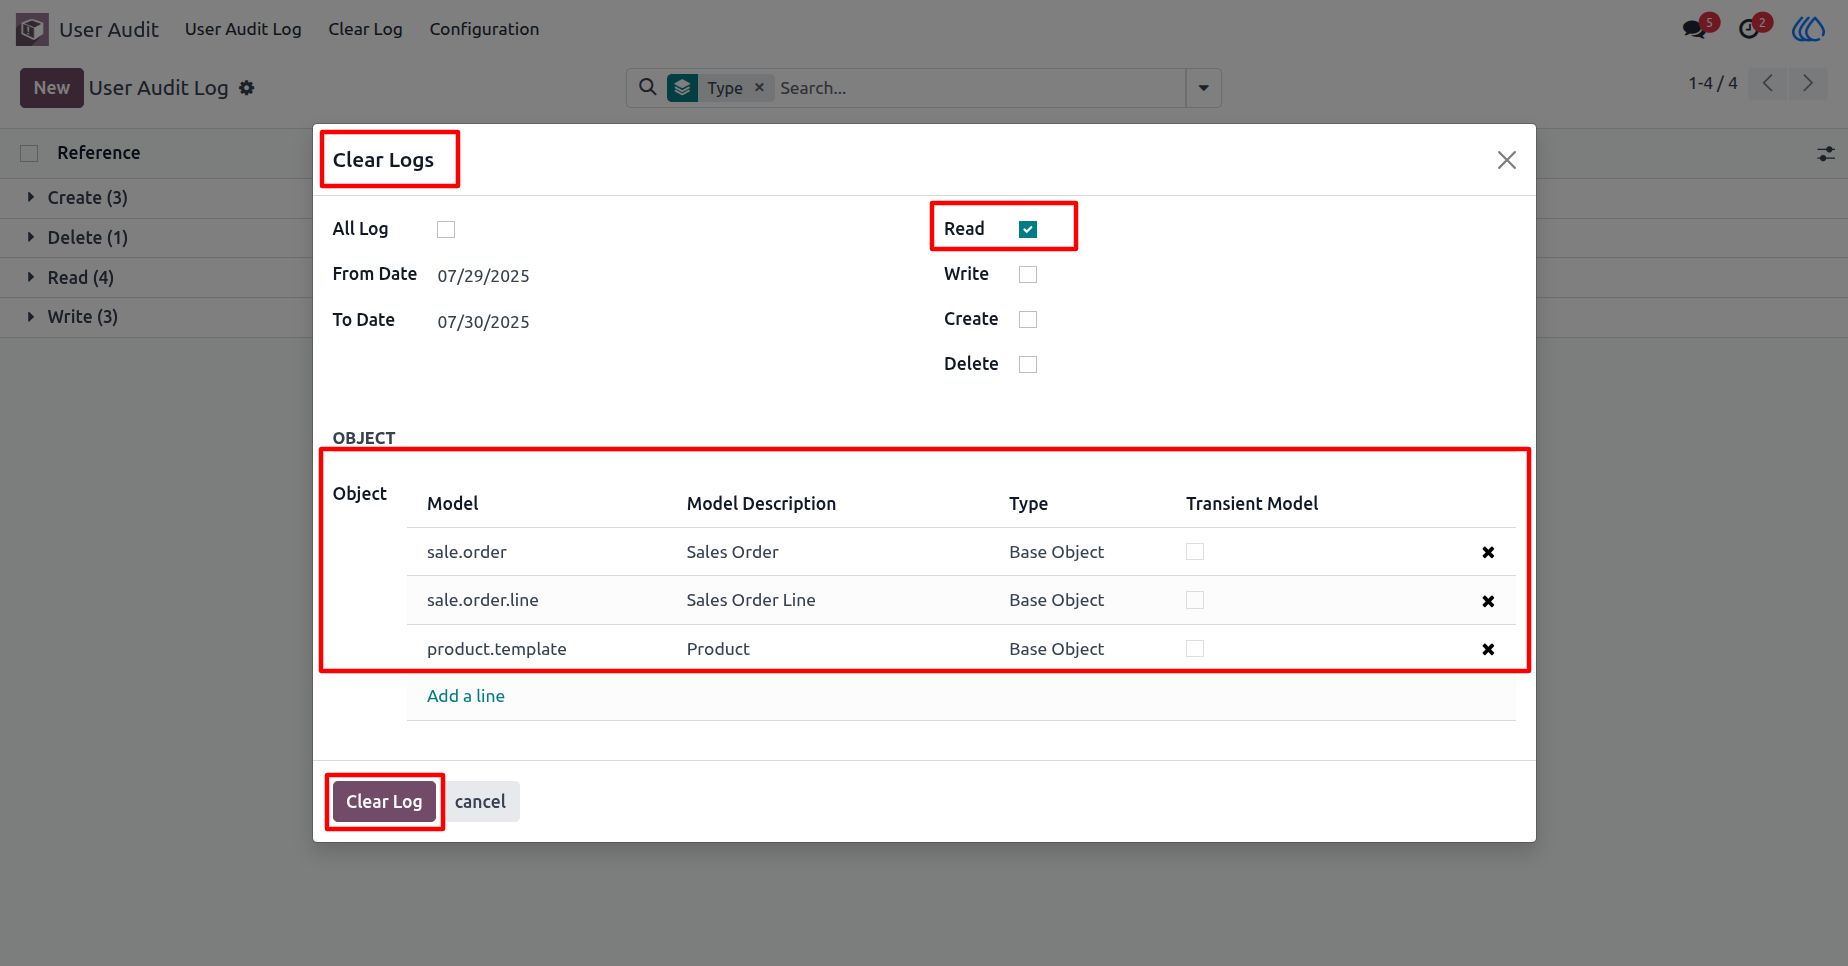Toggle Transient Model checkbox for sale.order
Viewport: 1848px width, 966px height.
click(x=1195, y=552)
